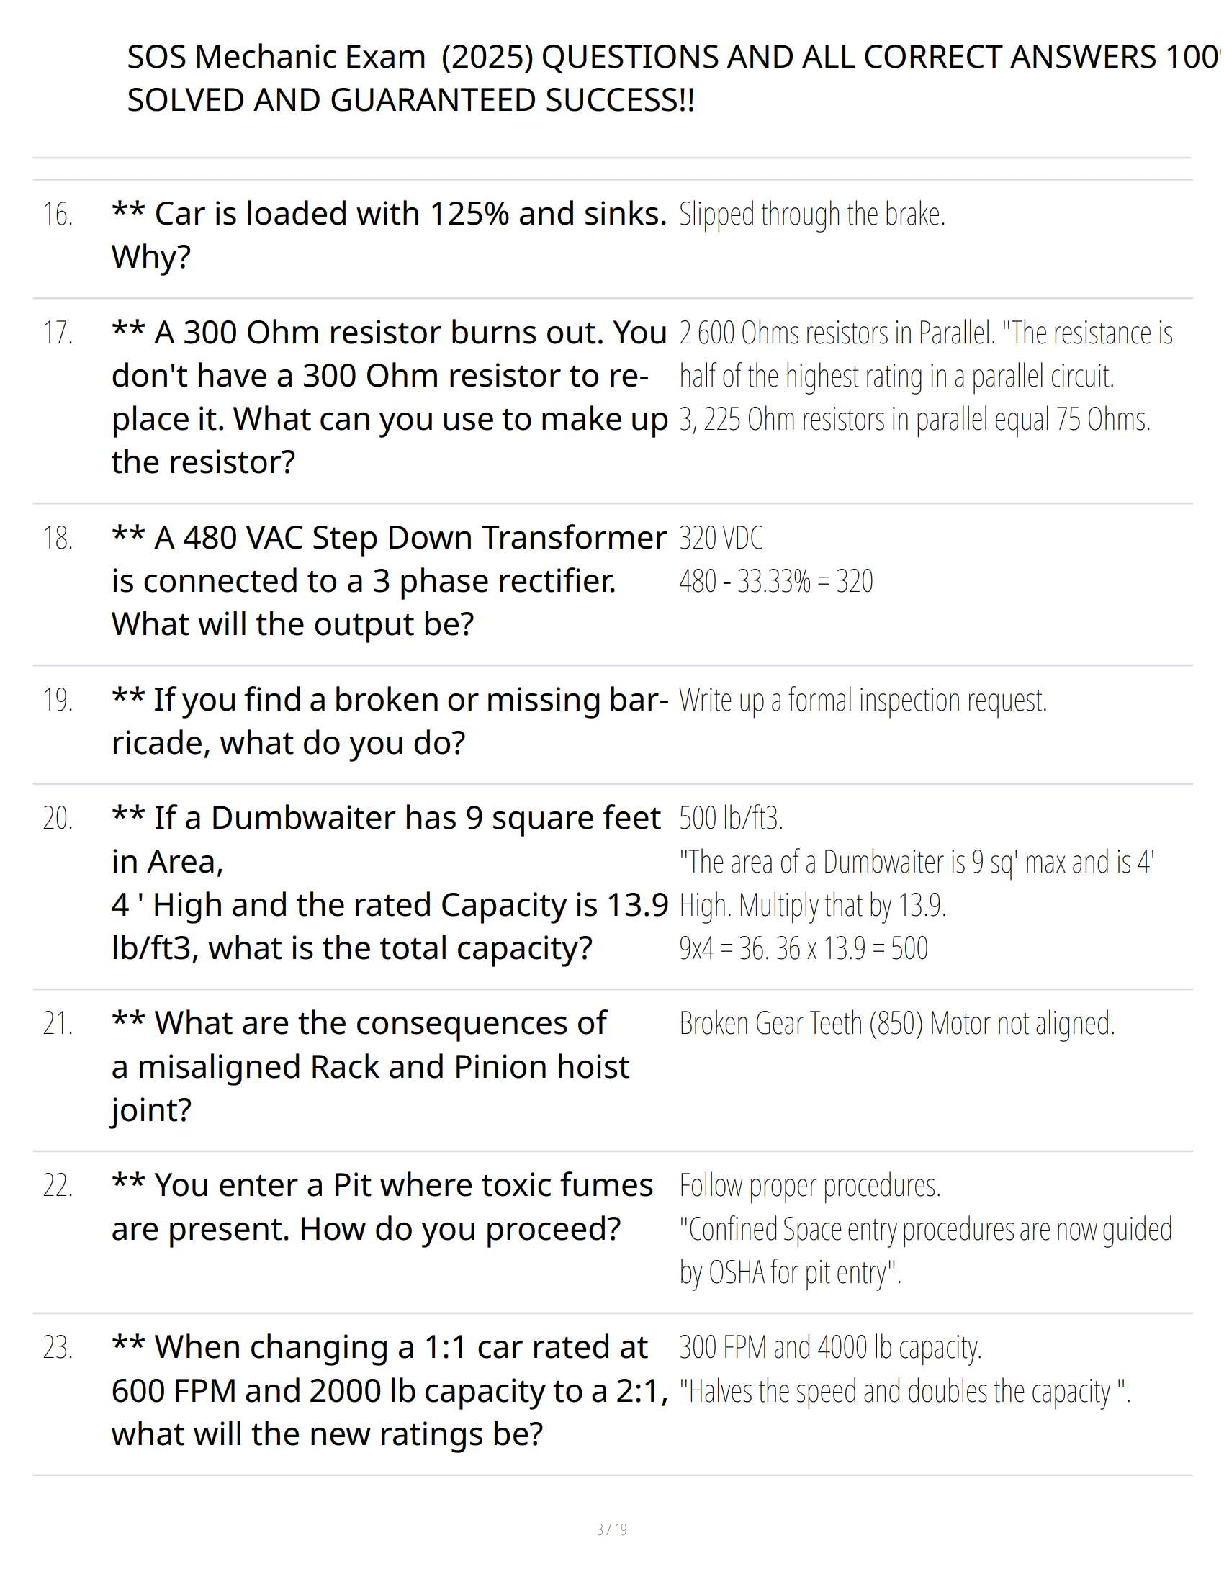Select question number 16
The height and width of the screenshot is (1584, 1224).
point(58,214)
